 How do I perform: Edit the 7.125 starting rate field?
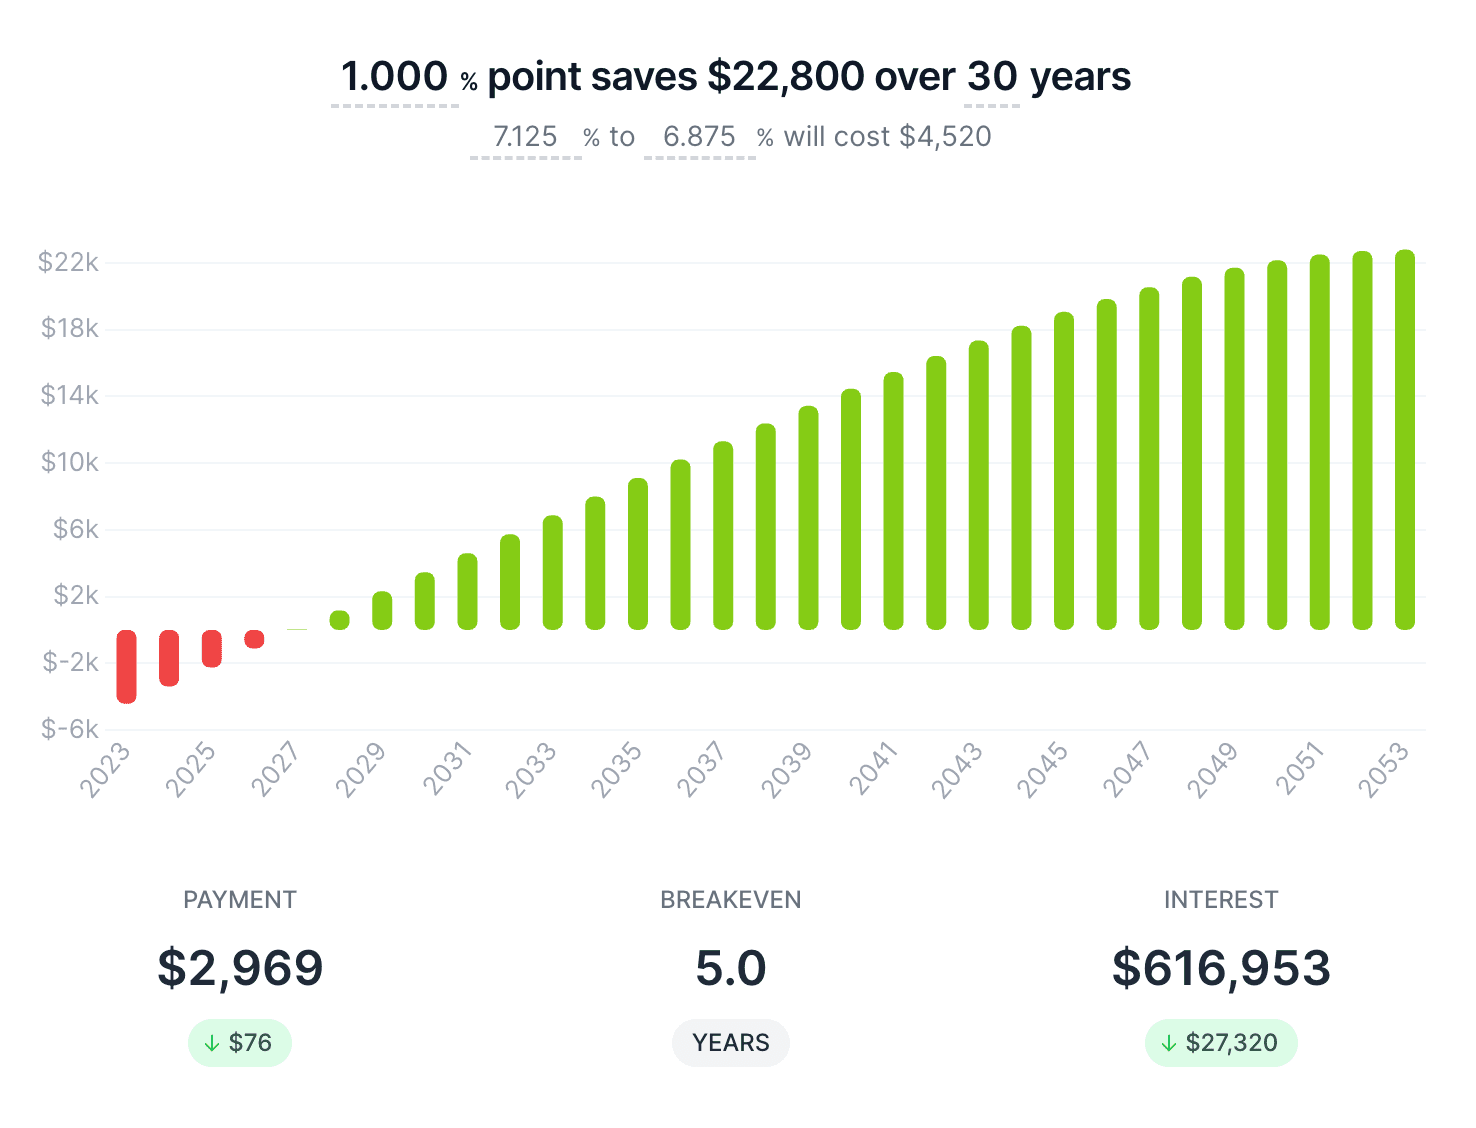pos(526,137)
